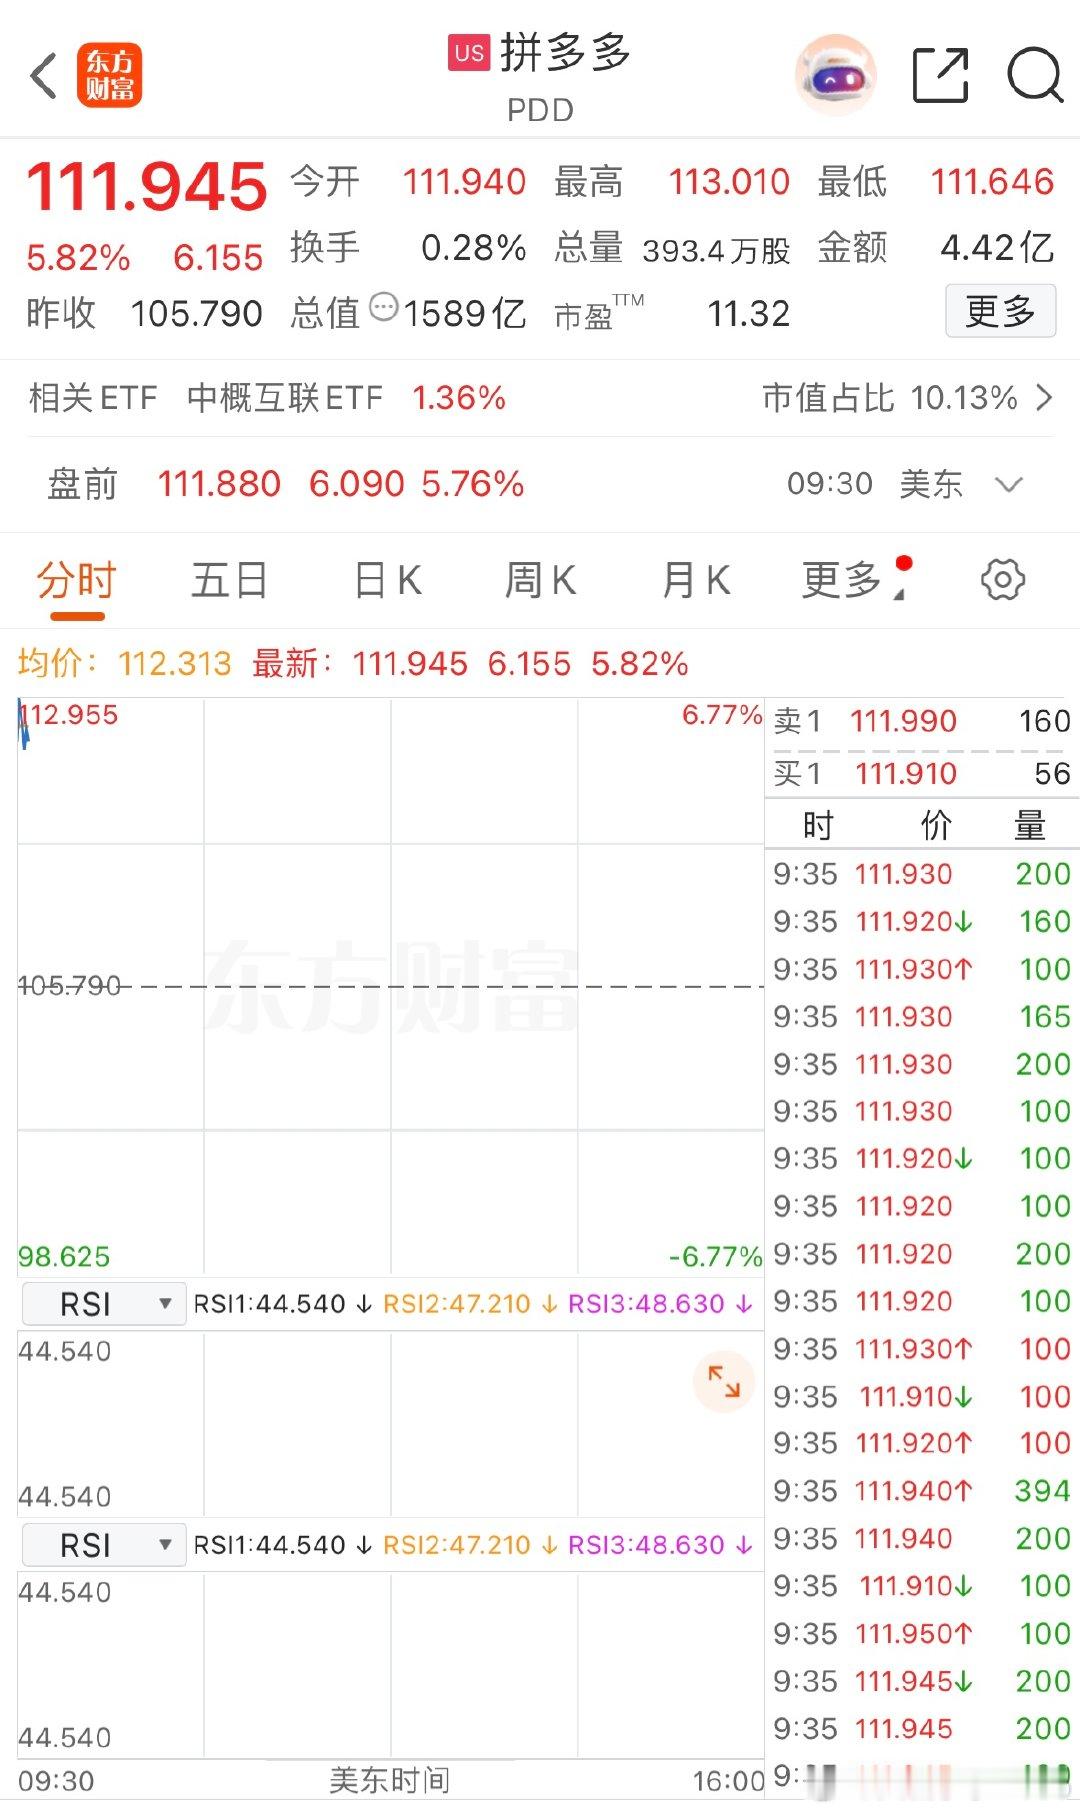The image size is (1080, 1812).
Task: Tap the face icon beside 总值
Action: pyautogui.click(x=383, y=307)
